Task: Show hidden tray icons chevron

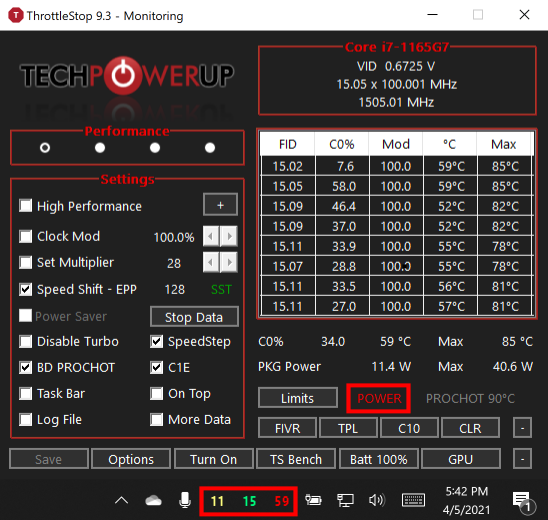Action: click(x=122, y=501)
